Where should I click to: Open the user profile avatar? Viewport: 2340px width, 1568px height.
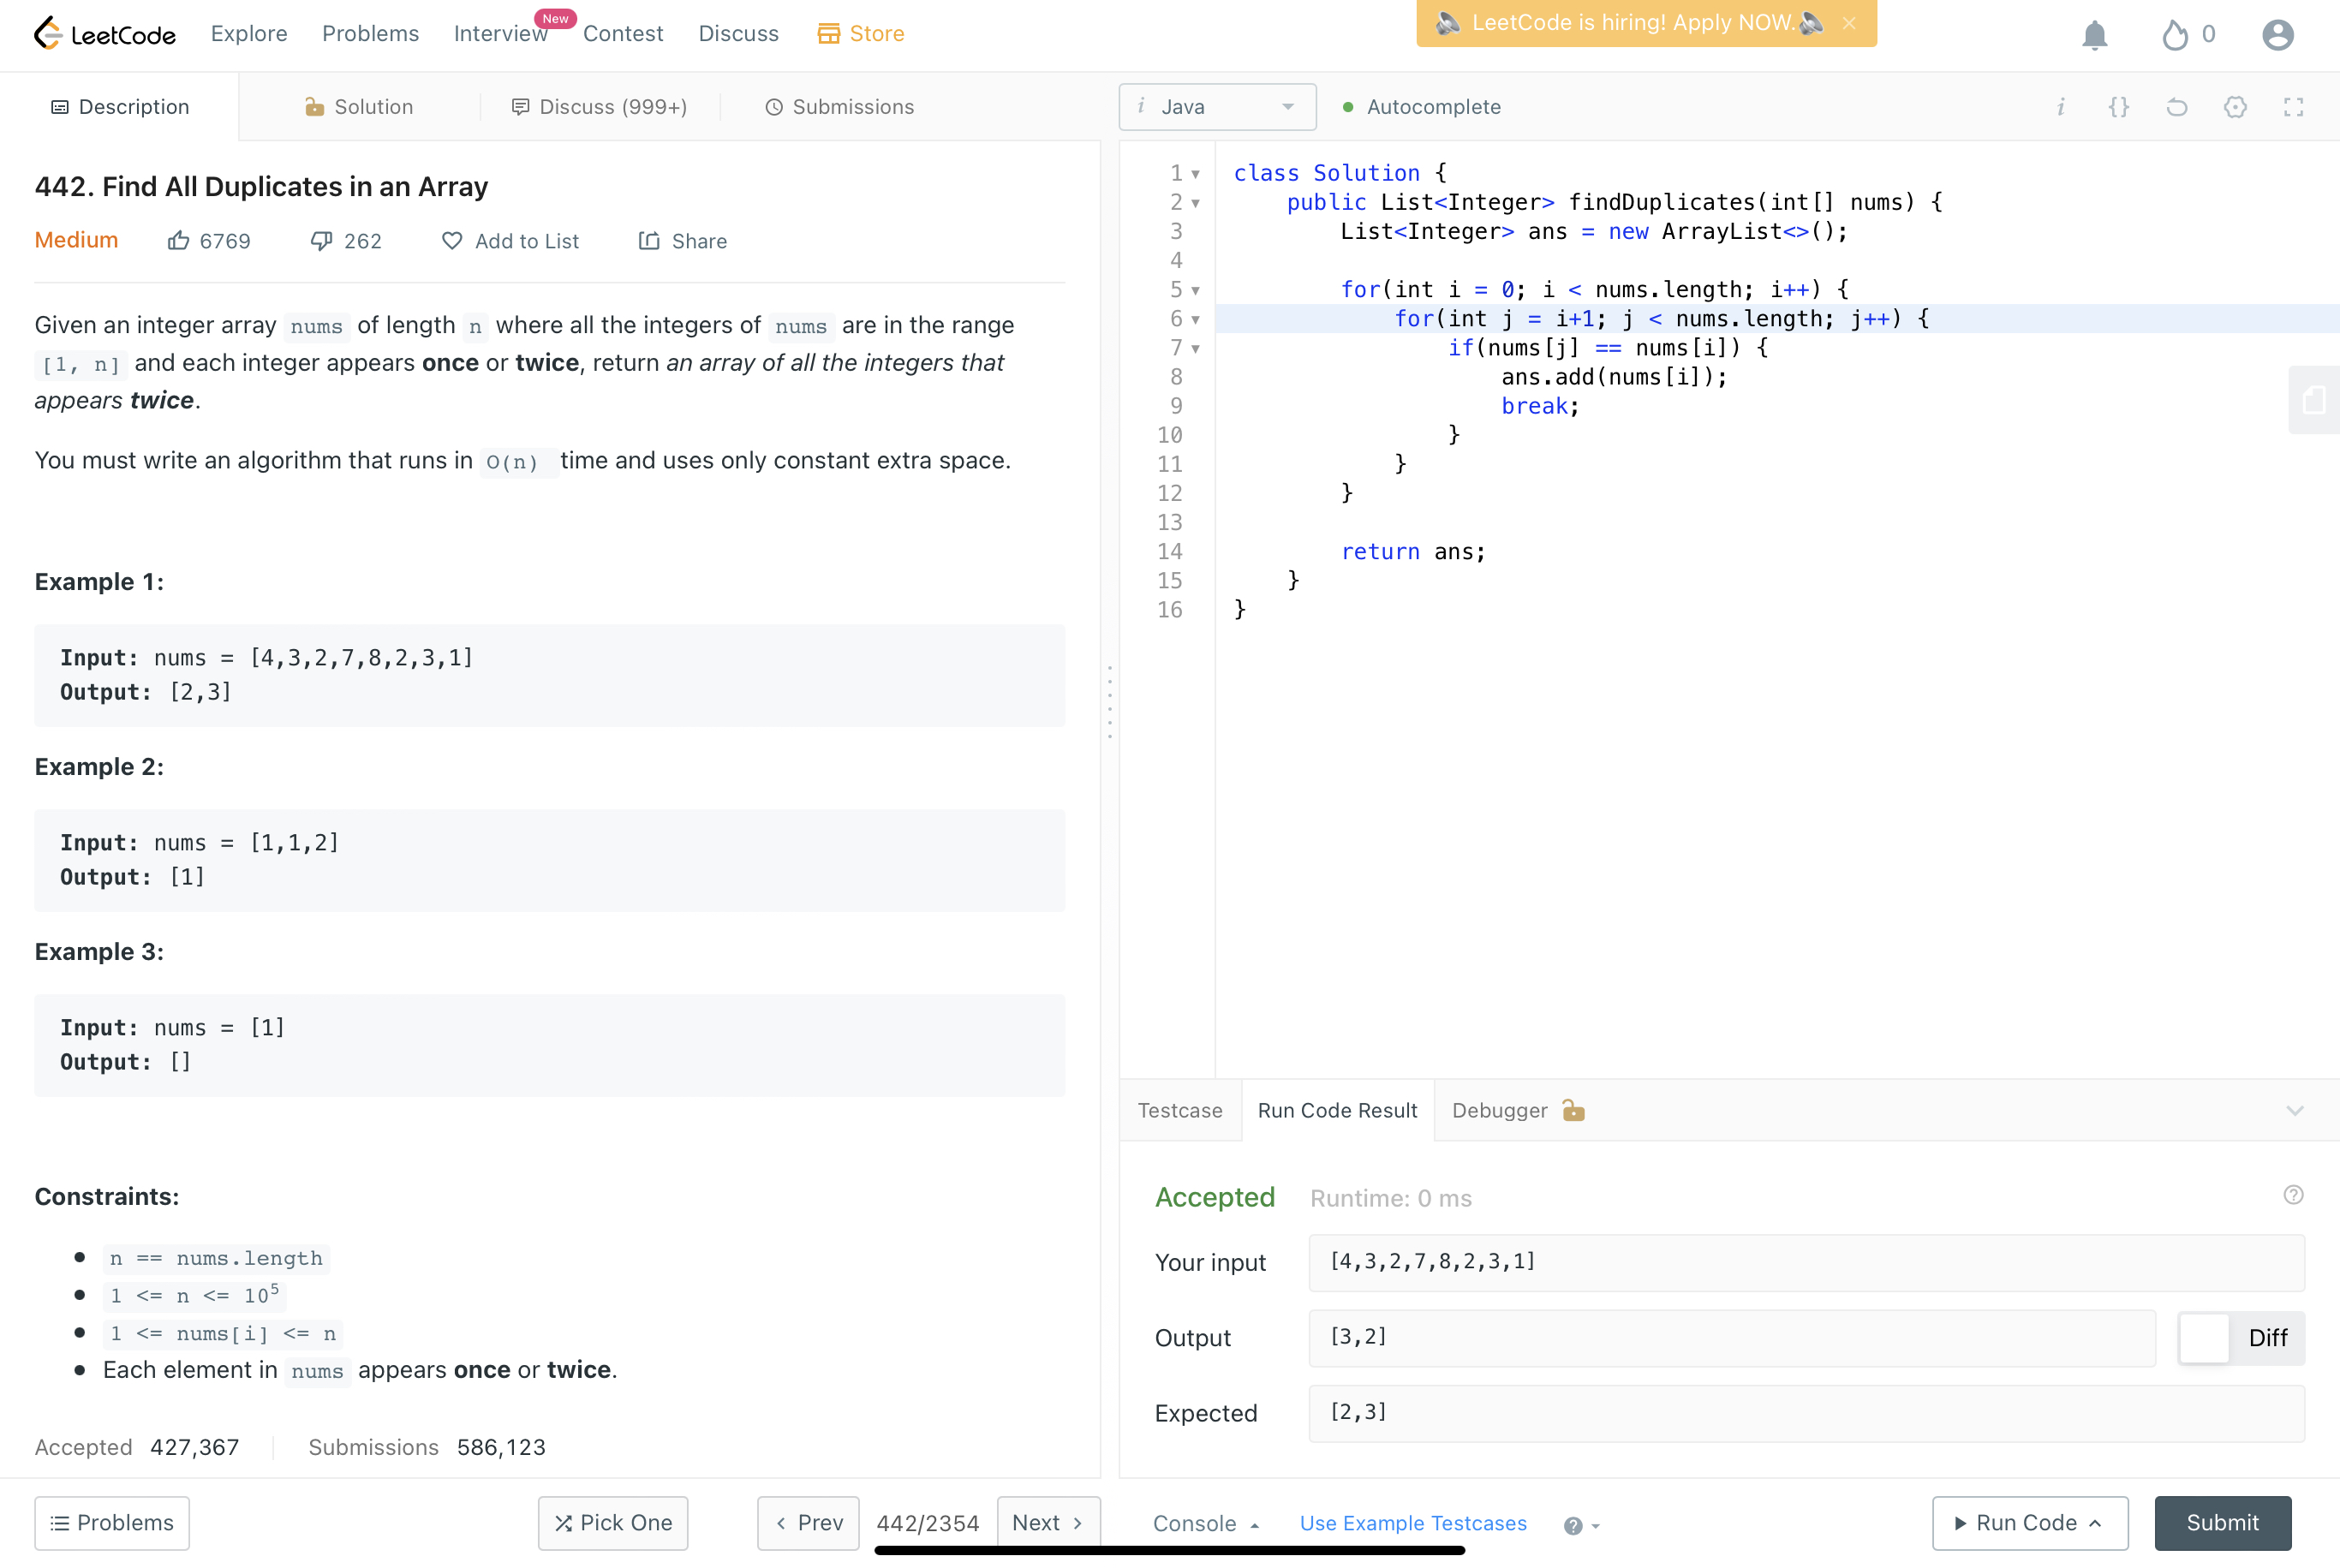pos(2277,35)
